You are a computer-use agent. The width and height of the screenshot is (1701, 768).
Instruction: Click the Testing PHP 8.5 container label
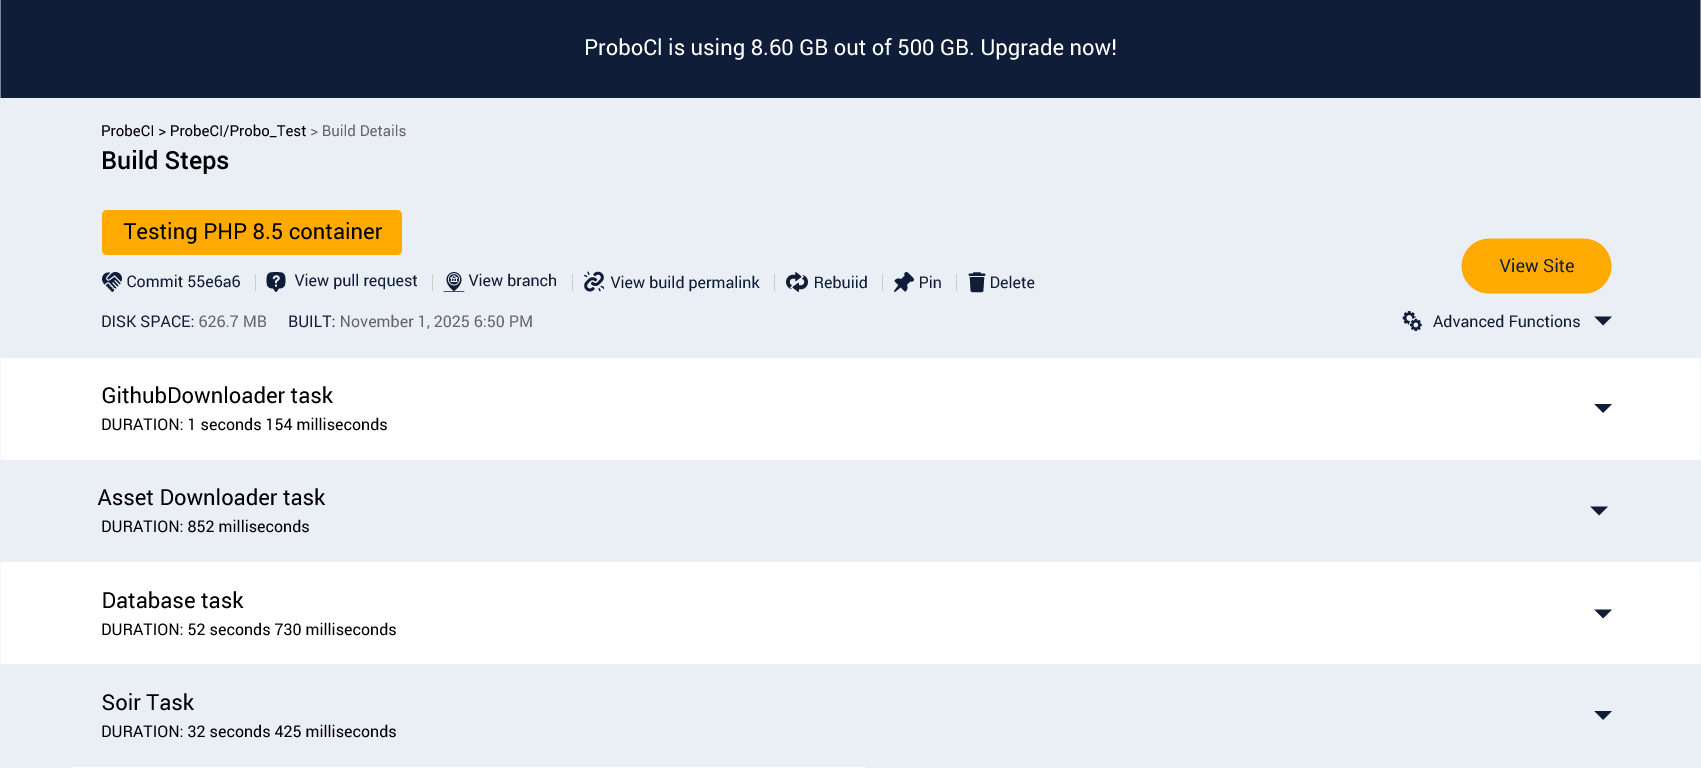pos(252,232)
